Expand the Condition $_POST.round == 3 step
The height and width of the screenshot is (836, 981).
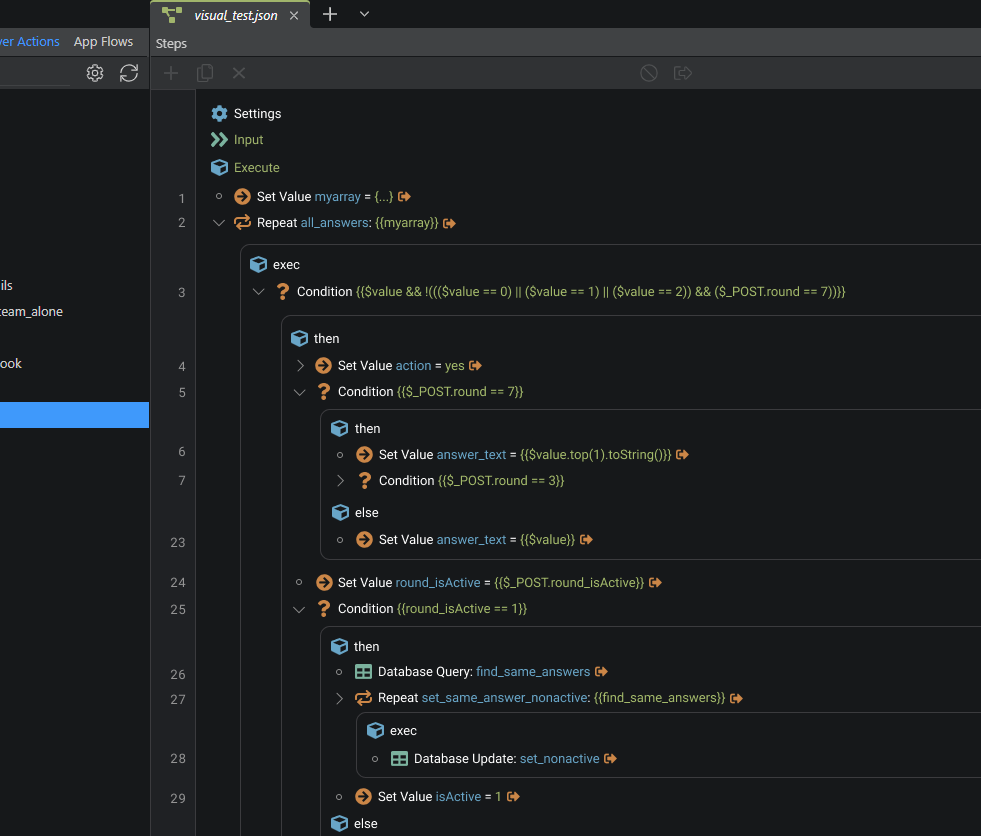pyautogui.click(x=340, y=481)
